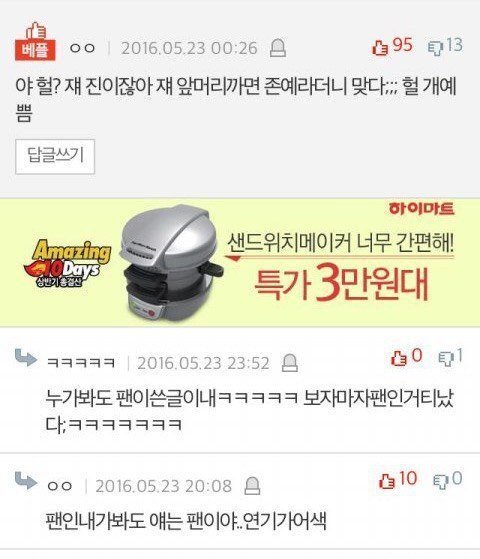Select the sandwich maker product image
Viewport: 480px width, 559px height.
[170, 263]
